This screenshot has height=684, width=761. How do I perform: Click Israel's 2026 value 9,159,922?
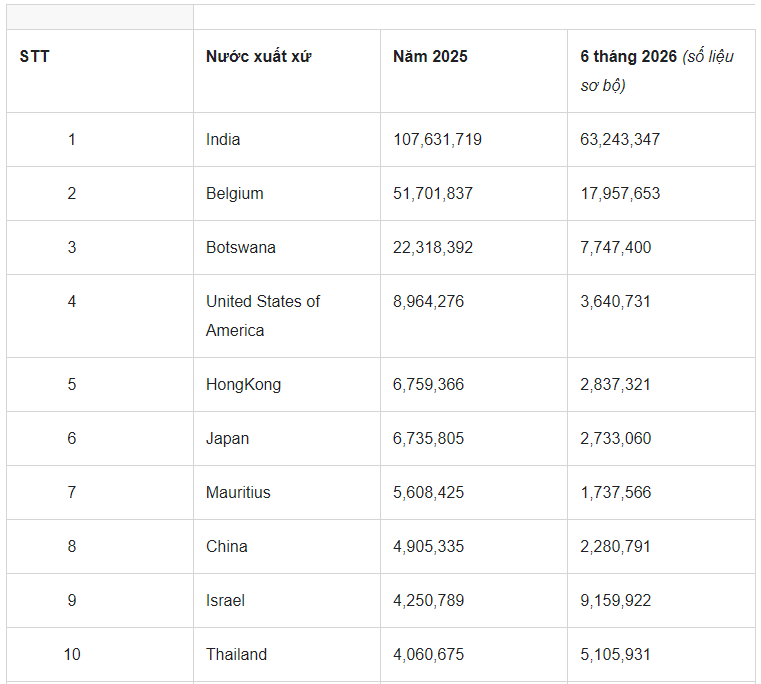[615, 600]
